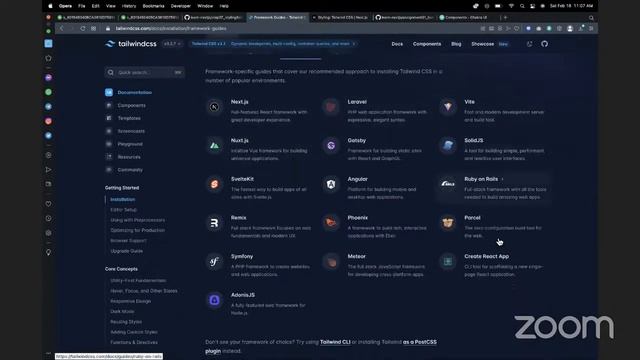Viewport: 640px width, 360px height.
Task: Open the Vite guide icon
Action: click(448, 107)
